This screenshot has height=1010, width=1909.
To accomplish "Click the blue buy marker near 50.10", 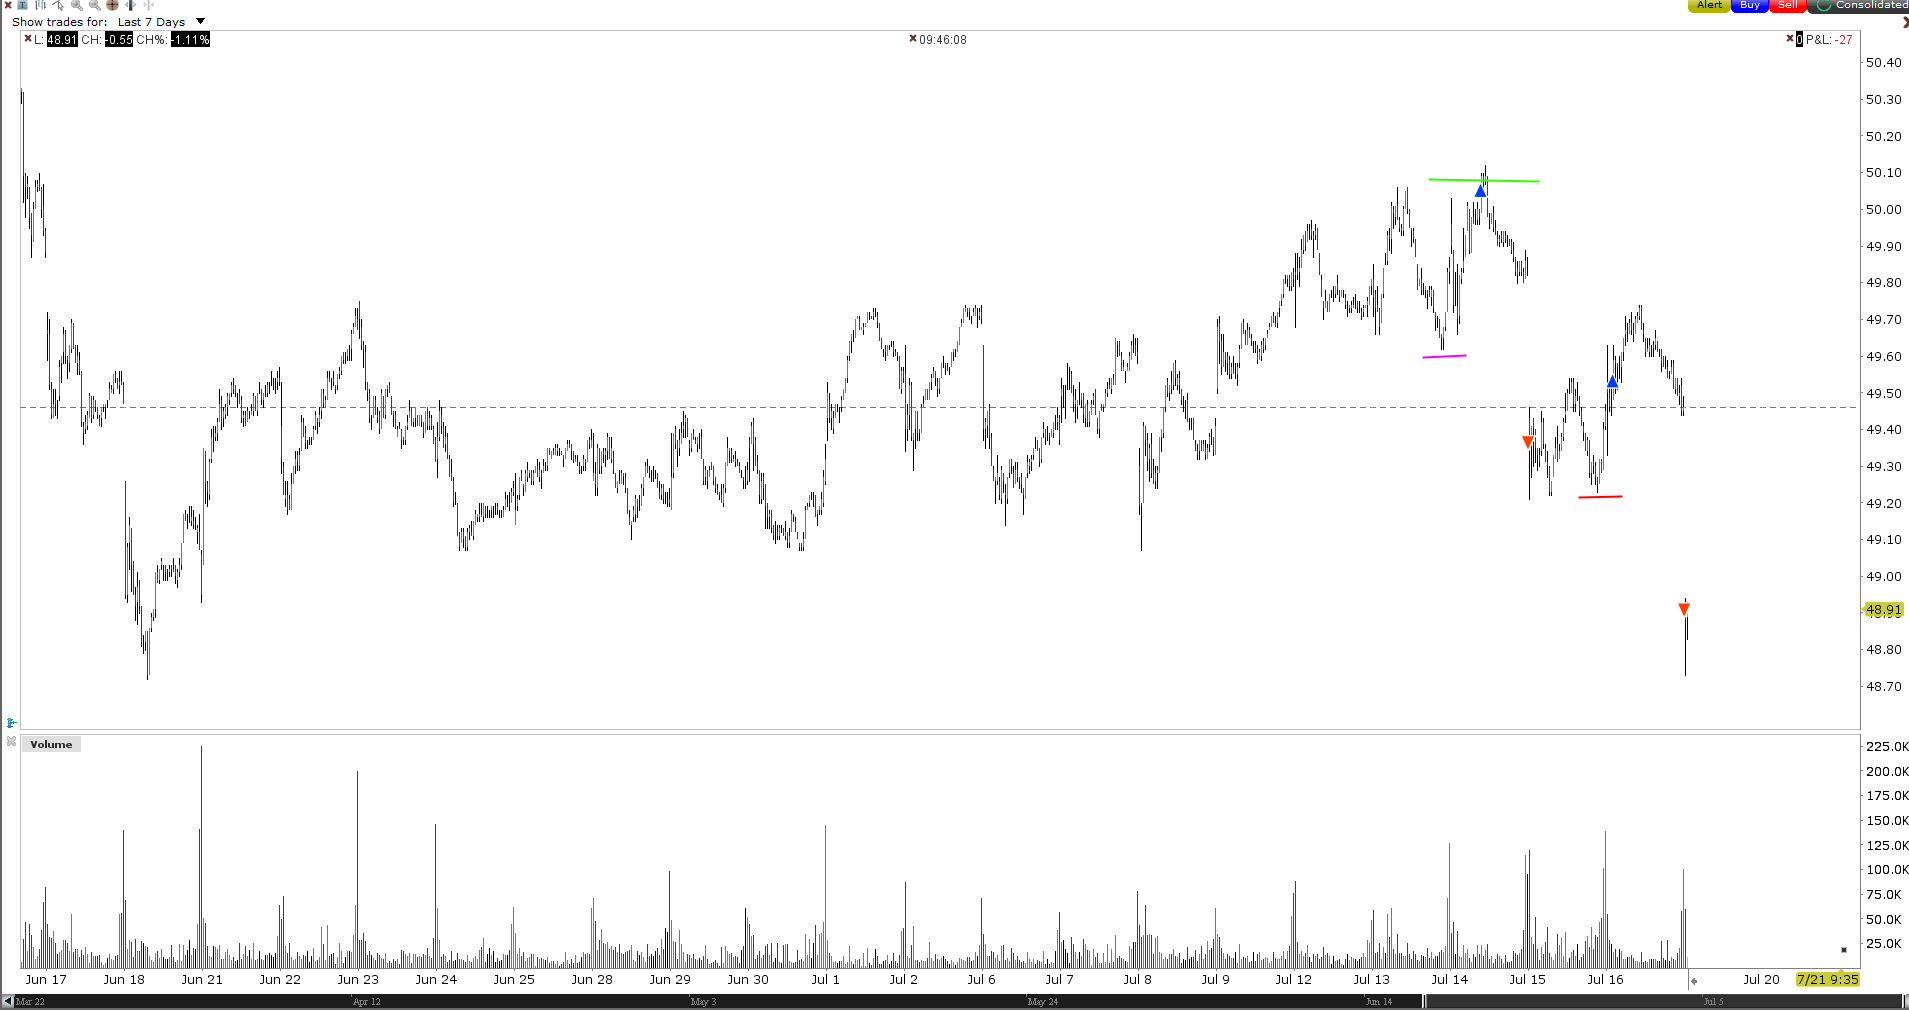I will (1481, 191).
